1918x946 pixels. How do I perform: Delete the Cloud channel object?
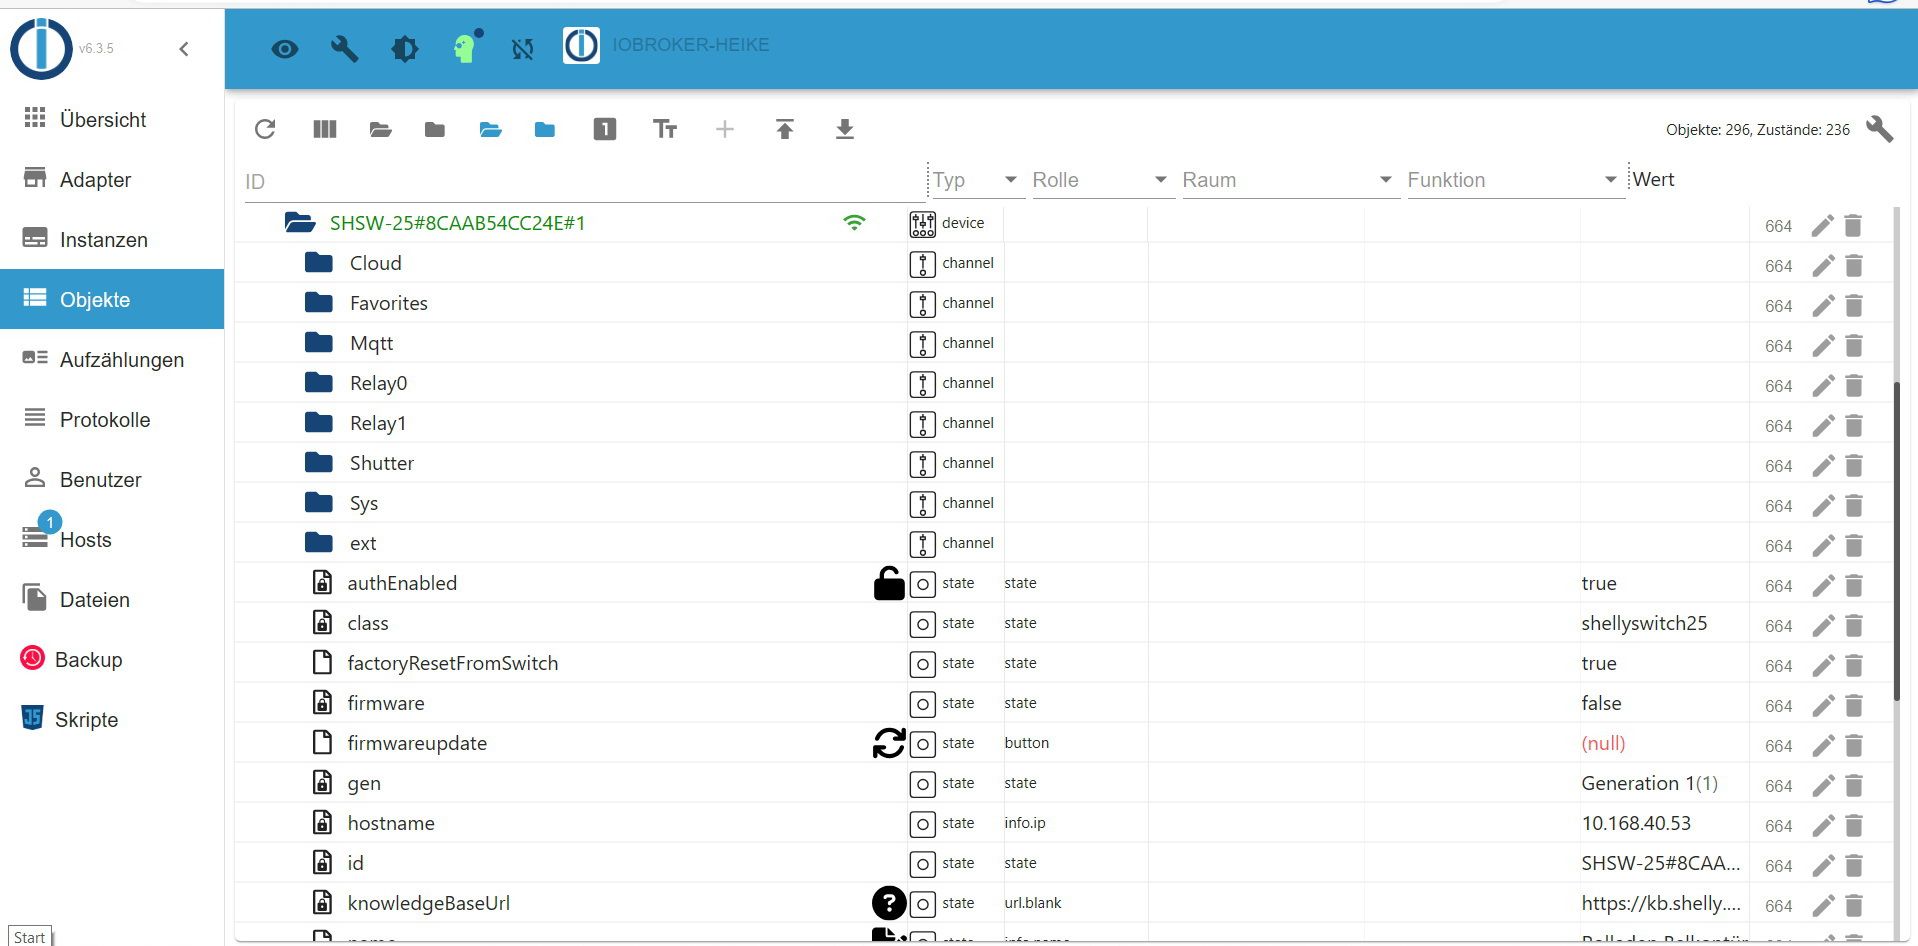1853,266
